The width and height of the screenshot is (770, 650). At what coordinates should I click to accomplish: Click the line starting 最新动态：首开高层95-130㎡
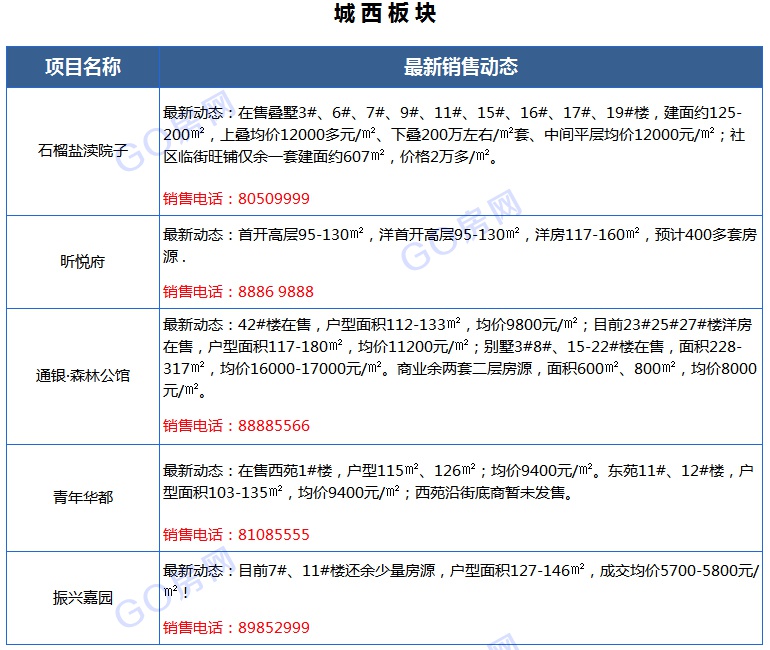point(460,235)
